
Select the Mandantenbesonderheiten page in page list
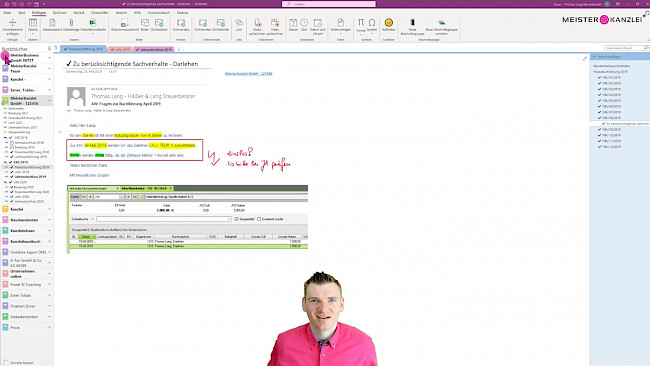611,66
